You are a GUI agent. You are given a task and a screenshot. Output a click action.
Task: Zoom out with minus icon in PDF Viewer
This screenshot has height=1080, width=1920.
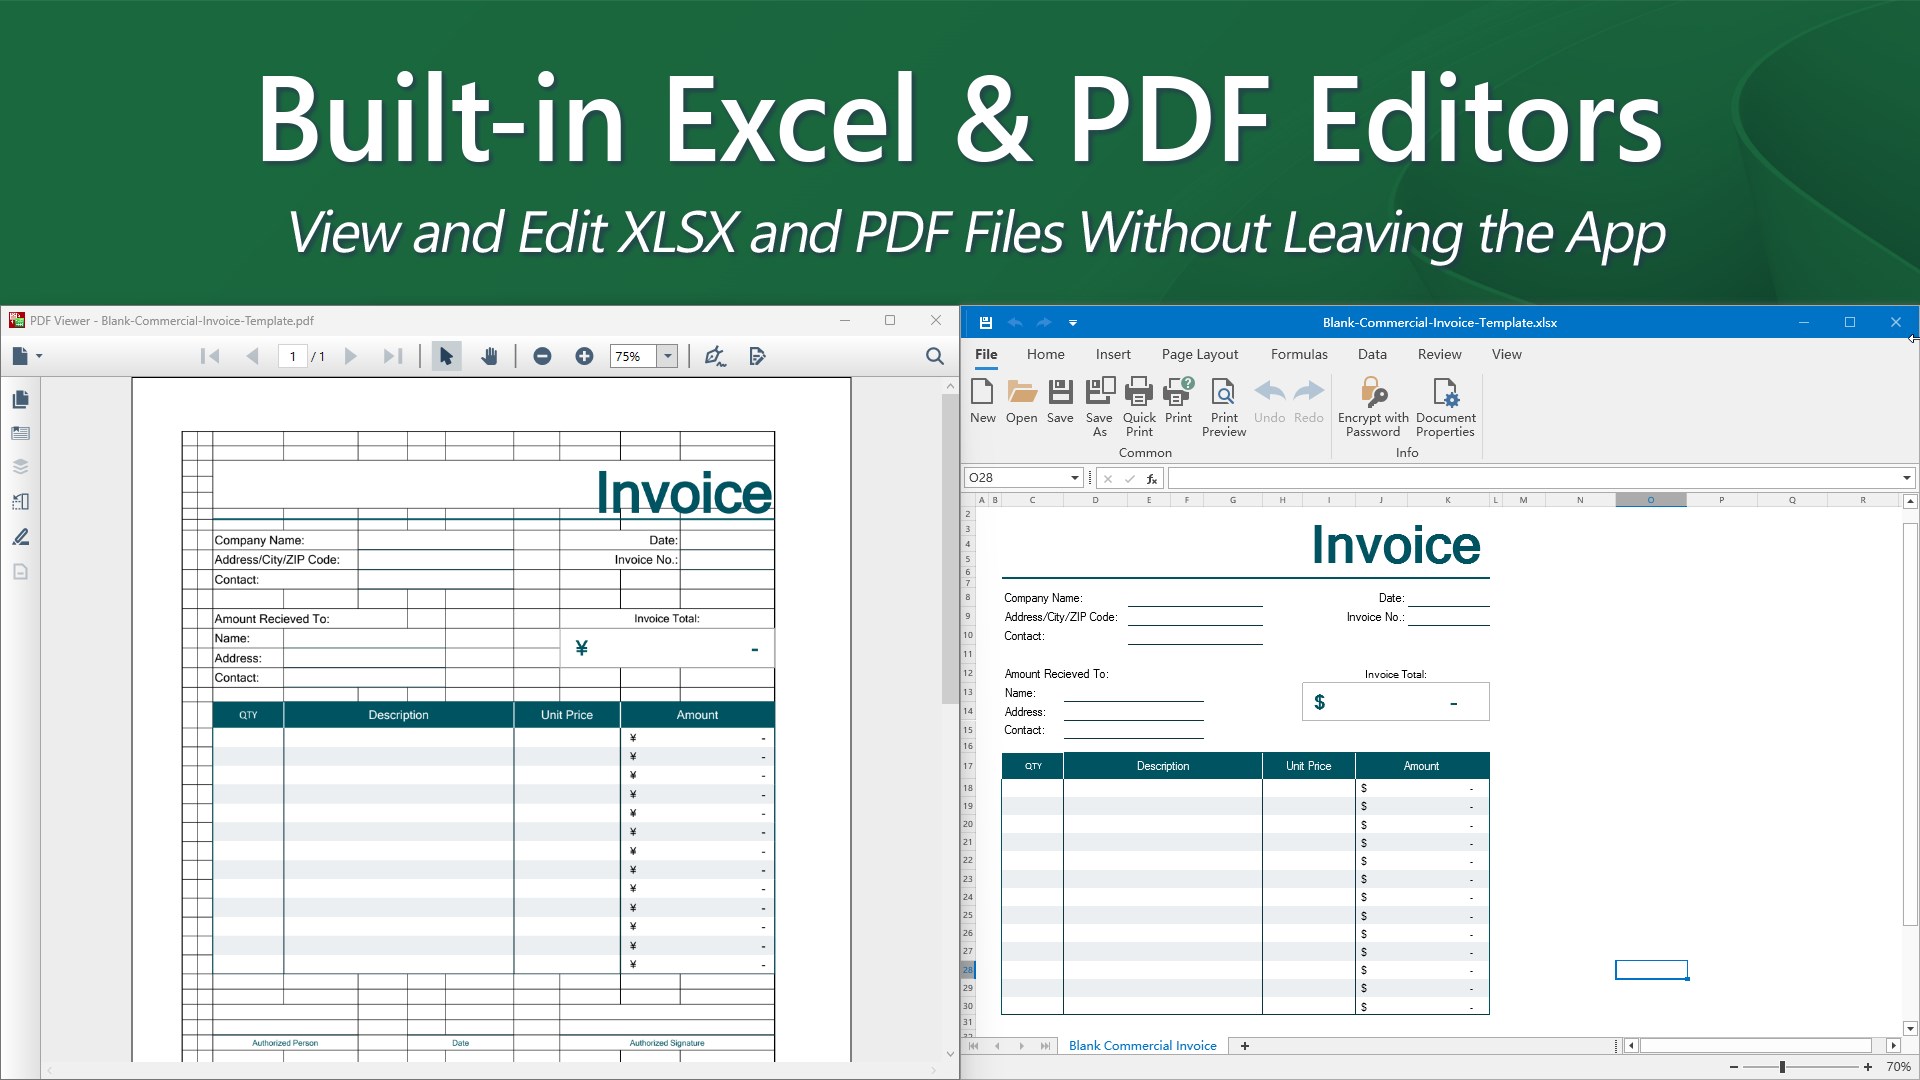click(542, 356)
